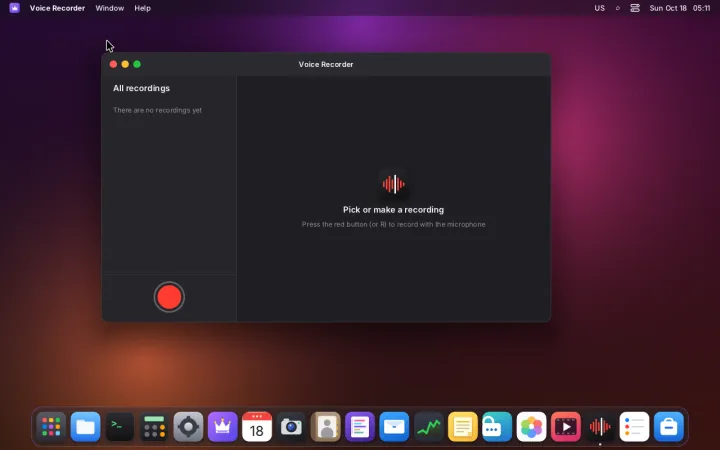Click the Voice Recorder window title bar text
The image size is (720, 450).
326,64
